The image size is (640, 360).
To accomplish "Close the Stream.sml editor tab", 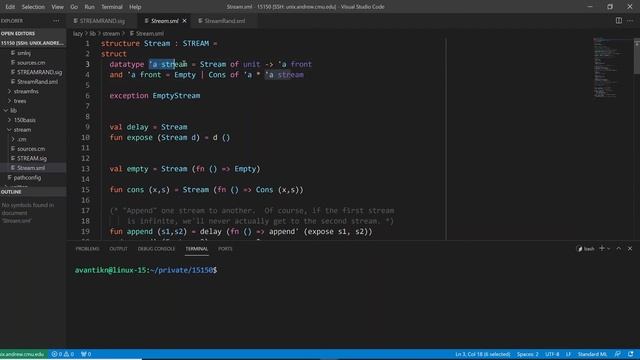I will coord(184,21).
